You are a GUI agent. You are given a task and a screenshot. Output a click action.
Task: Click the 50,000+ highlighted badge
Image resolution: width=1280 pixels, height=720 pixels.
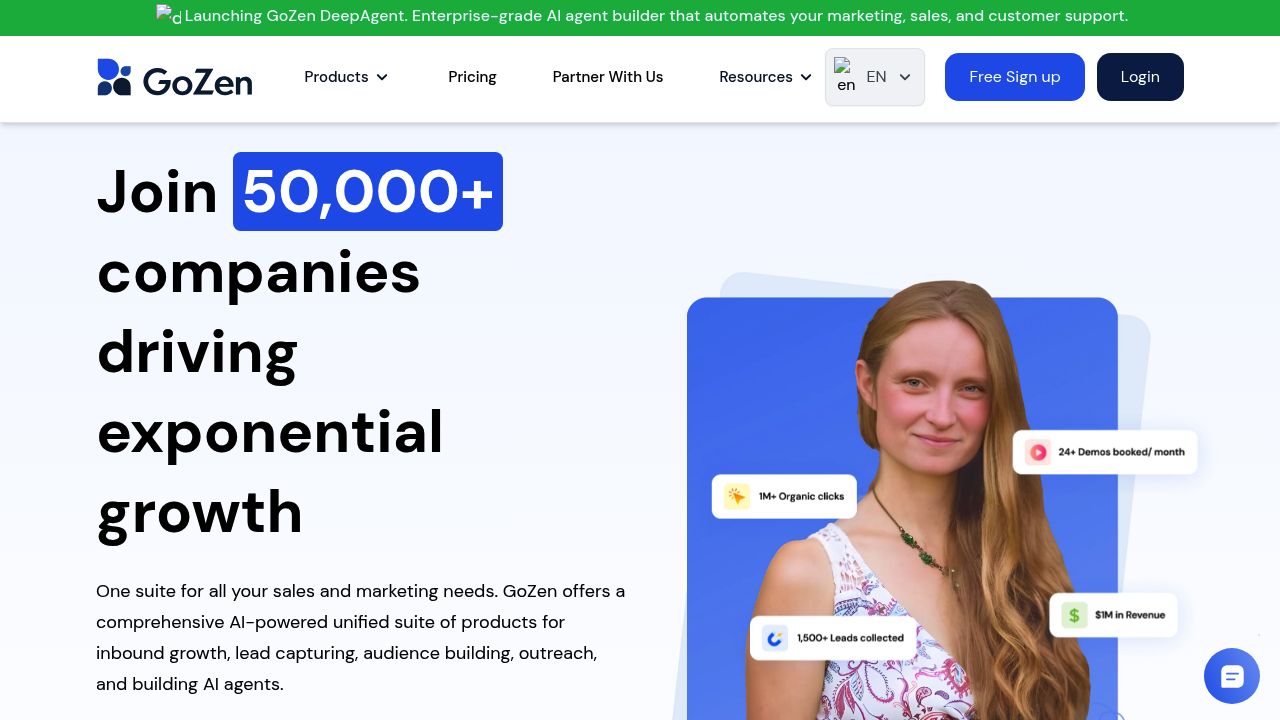368,191
